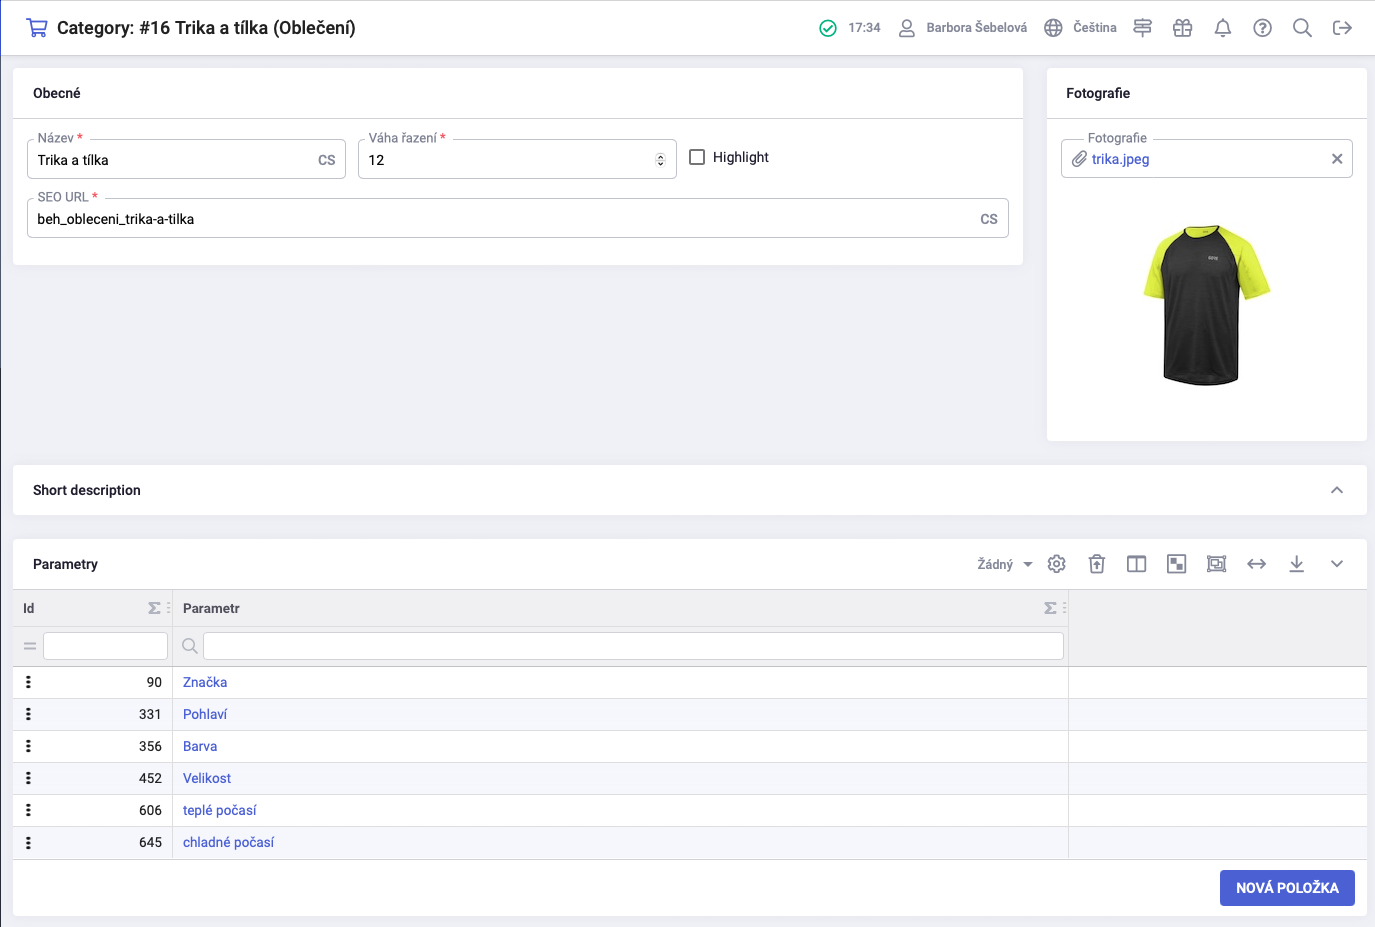Click the sum icon in Parametr column

pyautogui.click(x=1050, y=608)
